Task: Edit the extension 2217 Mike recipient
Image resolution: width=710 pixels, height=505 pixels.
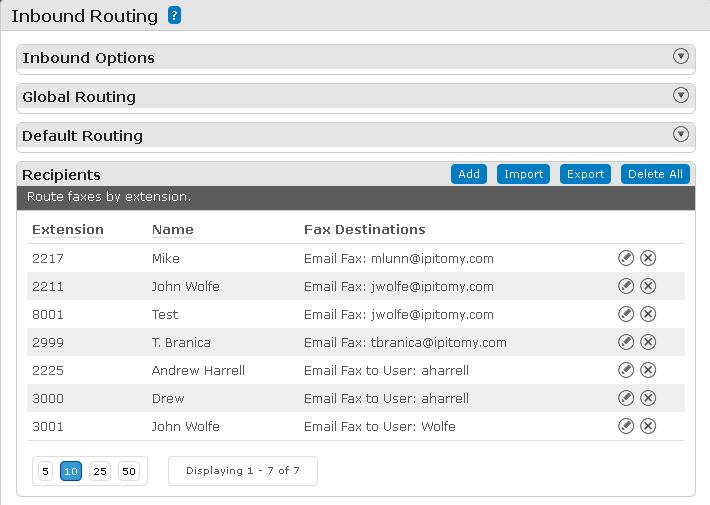Action: click(x=626, y=258)
